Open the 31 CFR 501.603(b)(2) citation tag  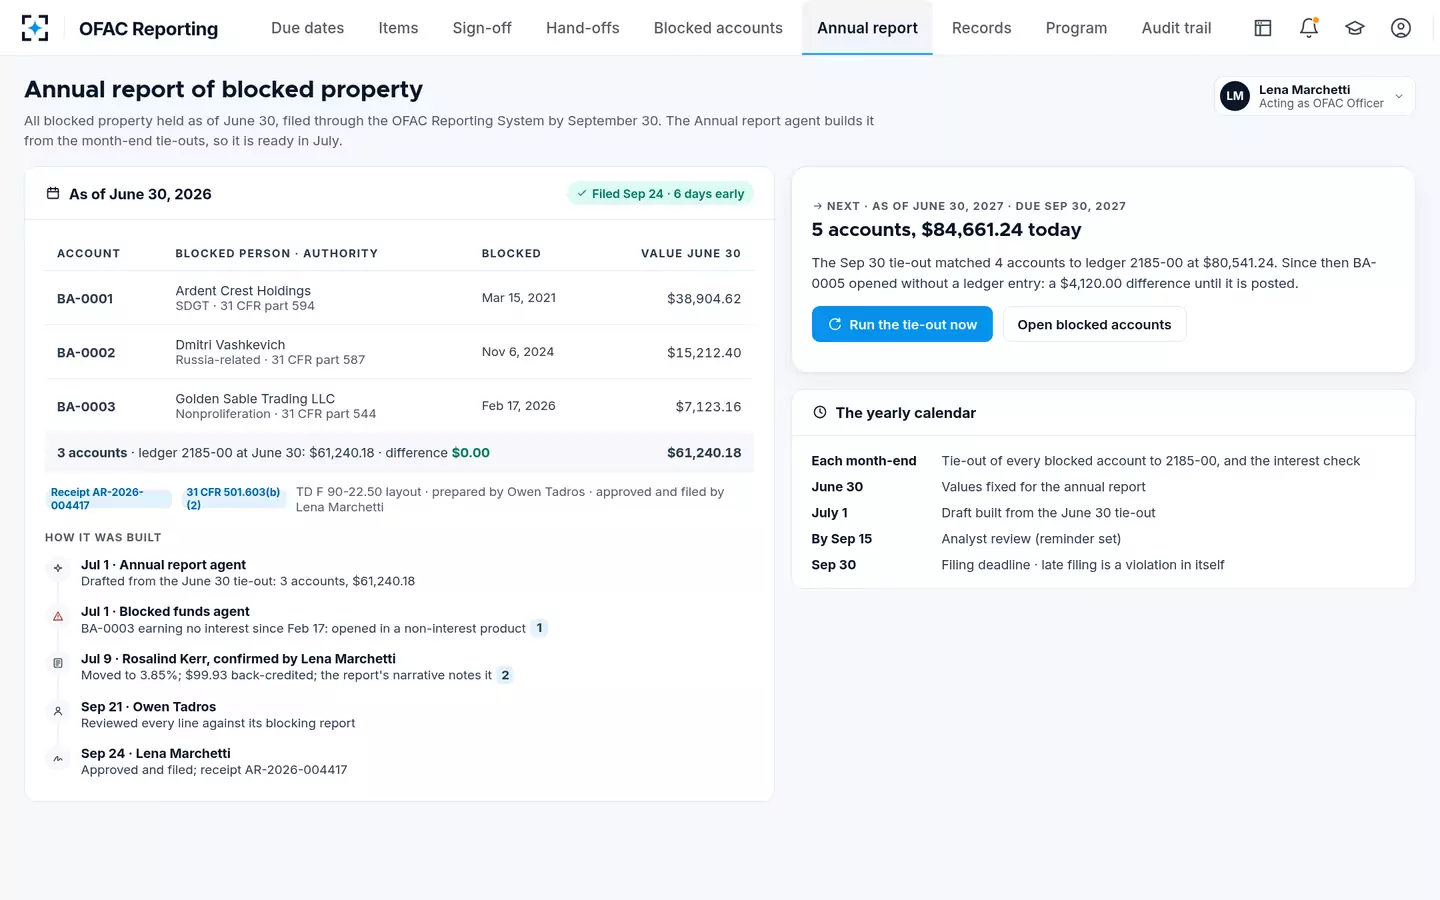(235, 499)
